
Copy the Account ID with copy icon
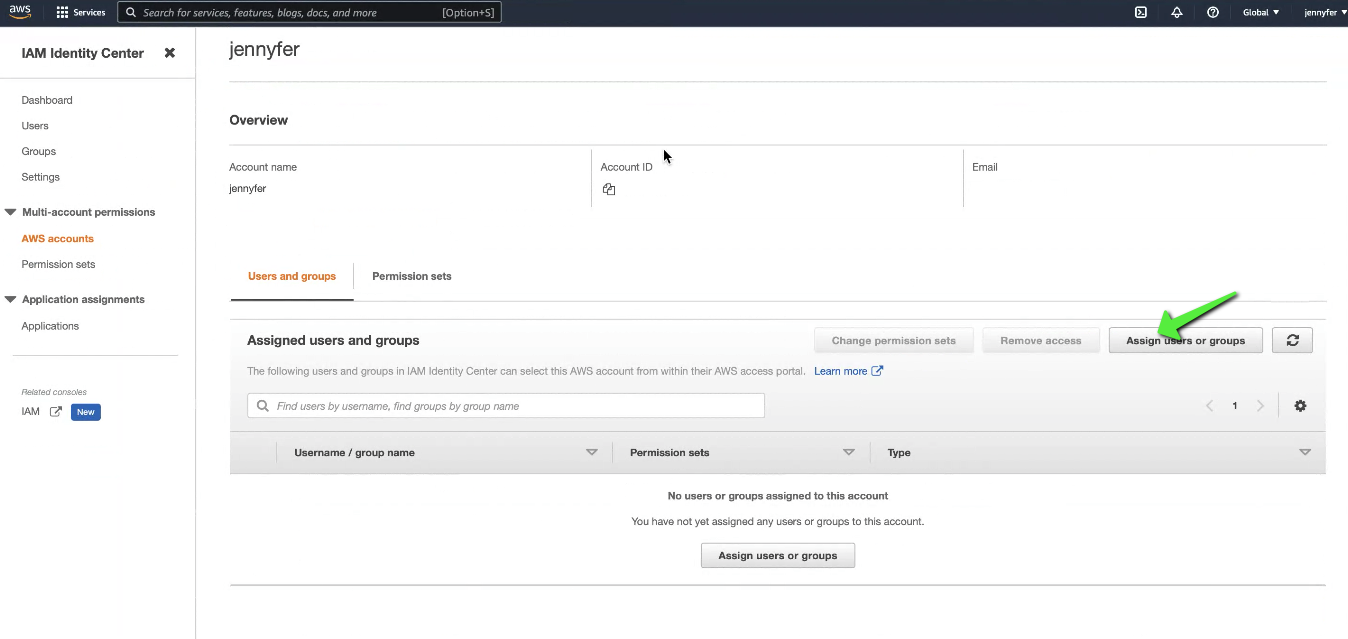[x=609, y=189]
